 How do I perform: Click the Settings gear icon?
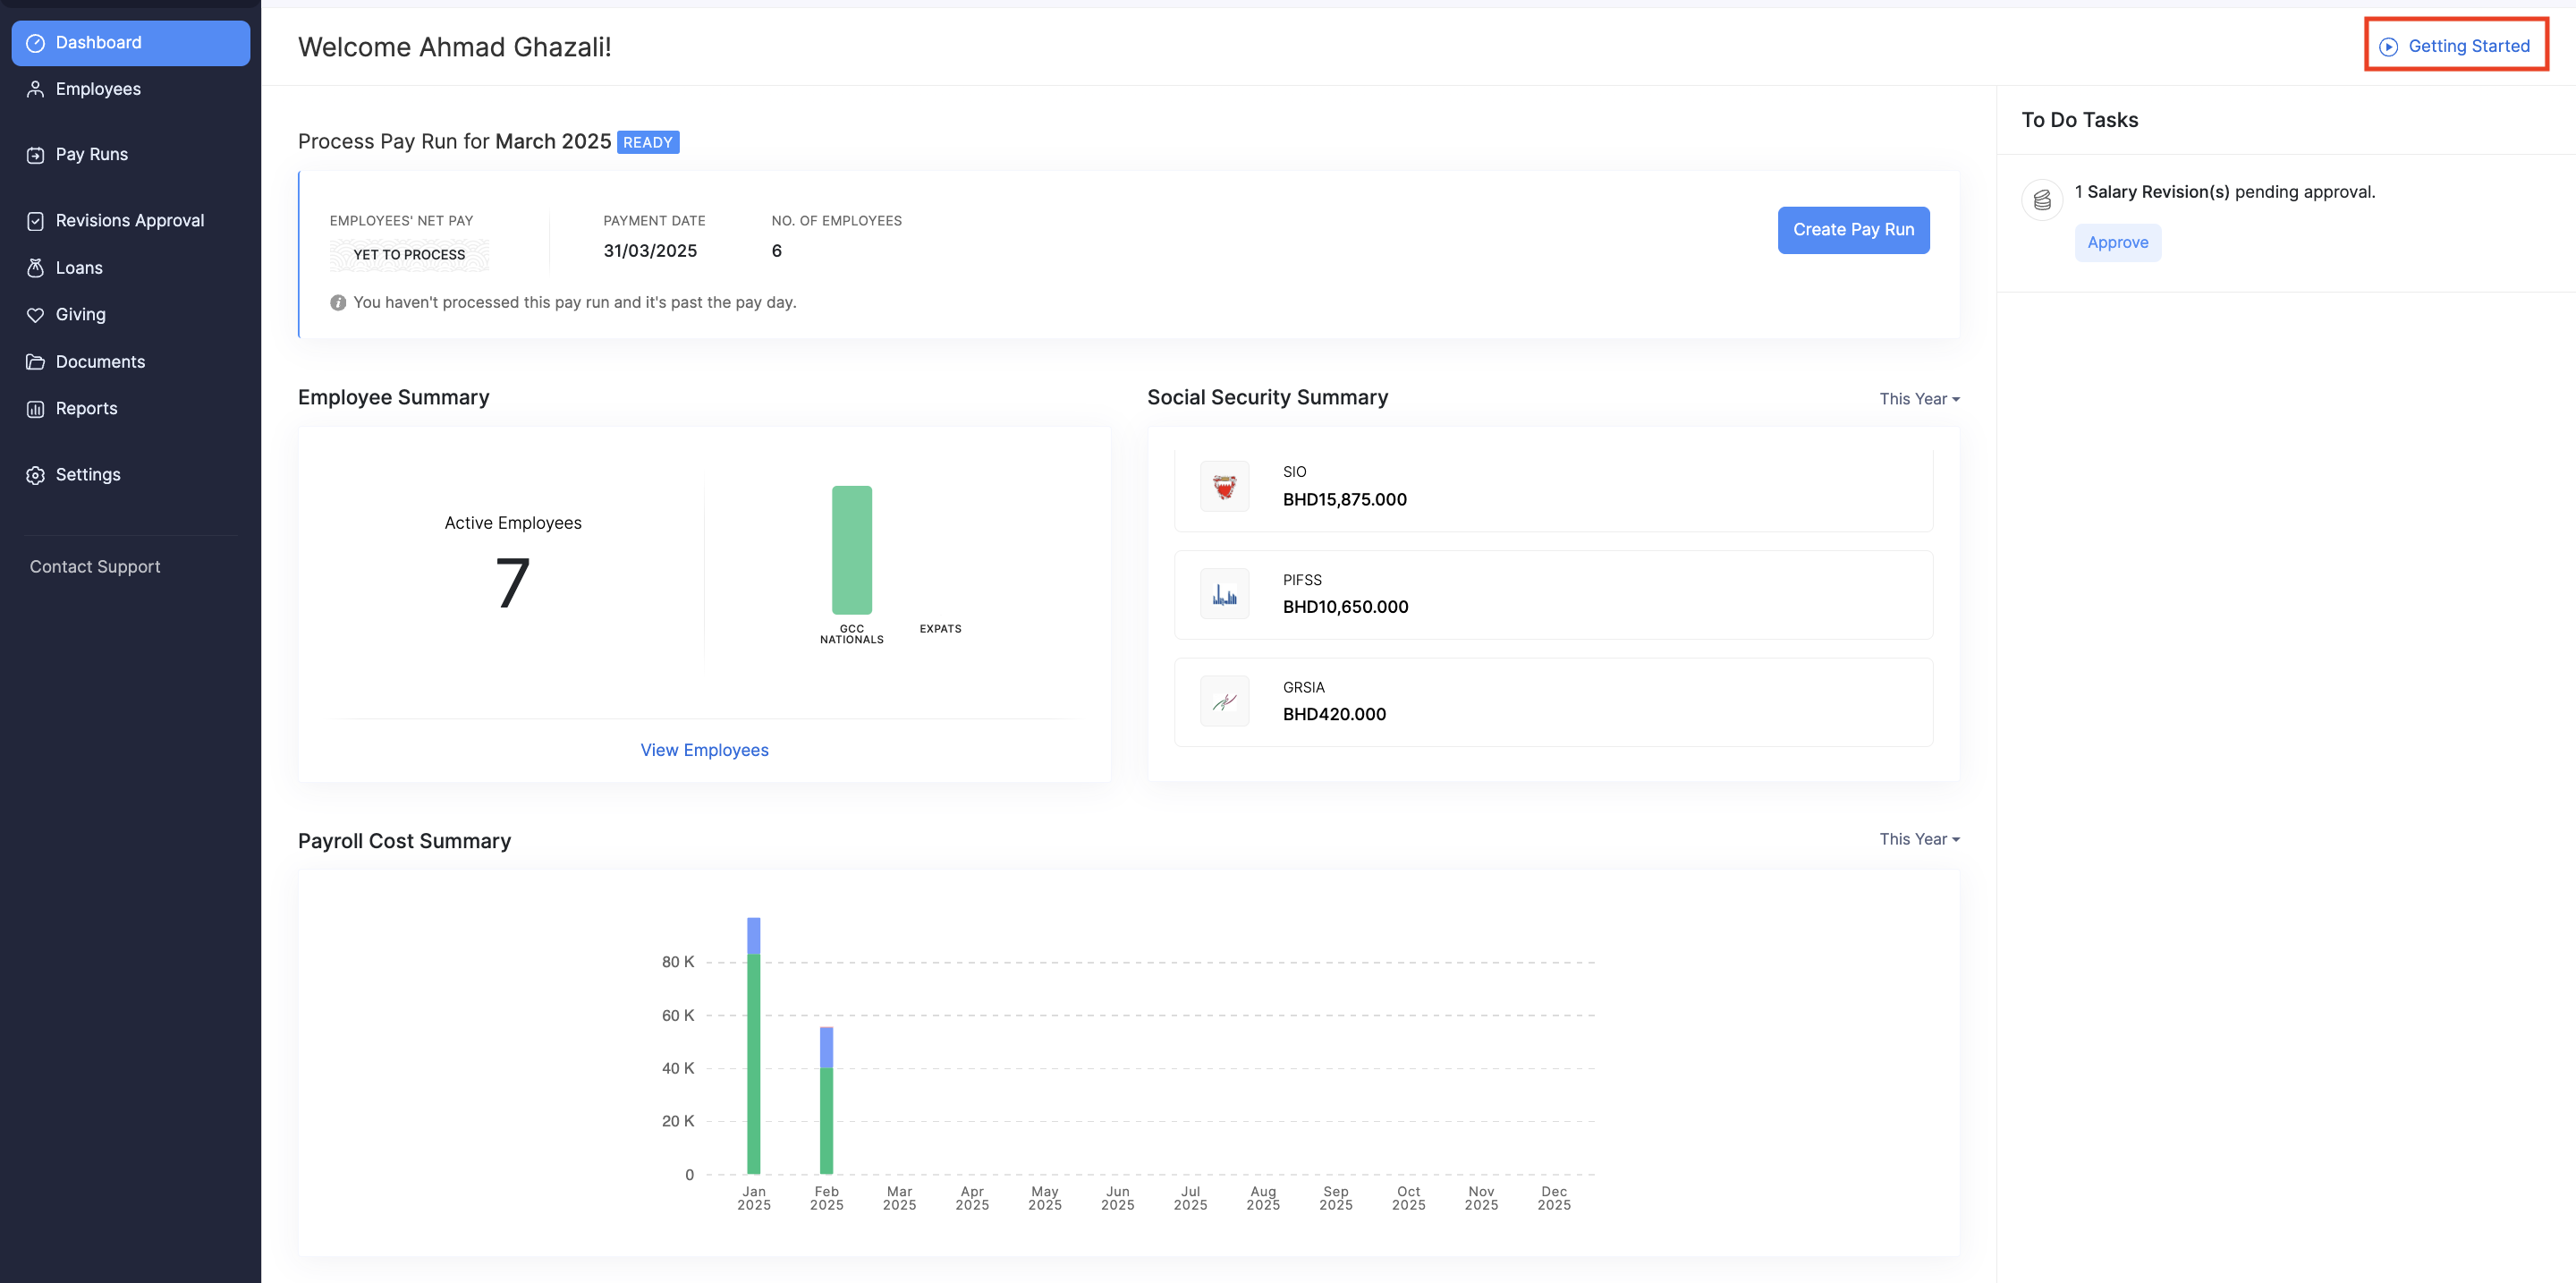pos(35,475)
